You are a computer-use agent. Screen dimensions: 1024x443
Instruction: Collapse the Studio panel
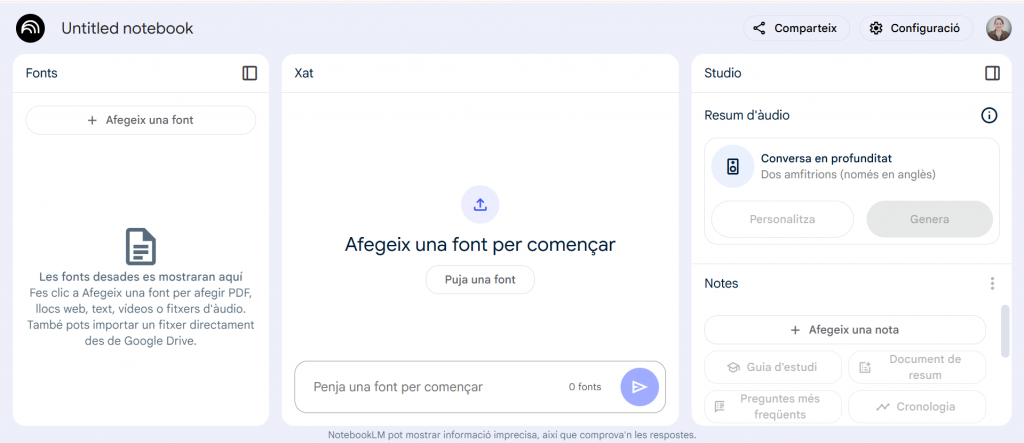pos(992,73)
